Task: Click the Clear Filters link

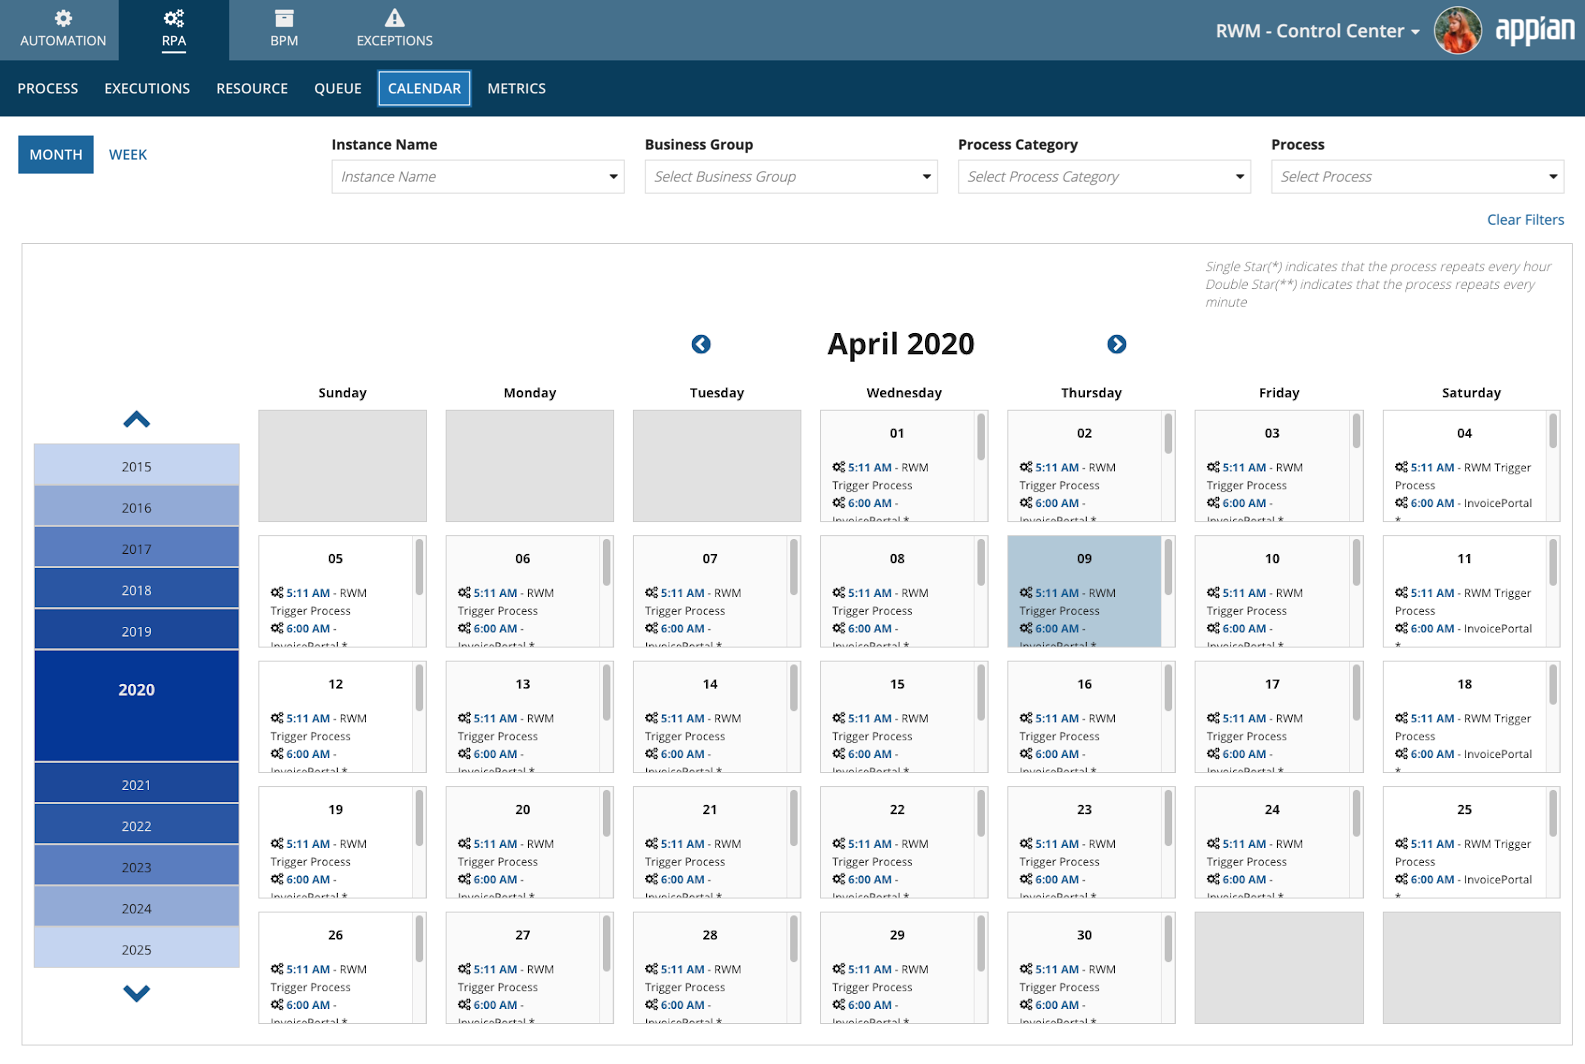Action: (1525, 220)
